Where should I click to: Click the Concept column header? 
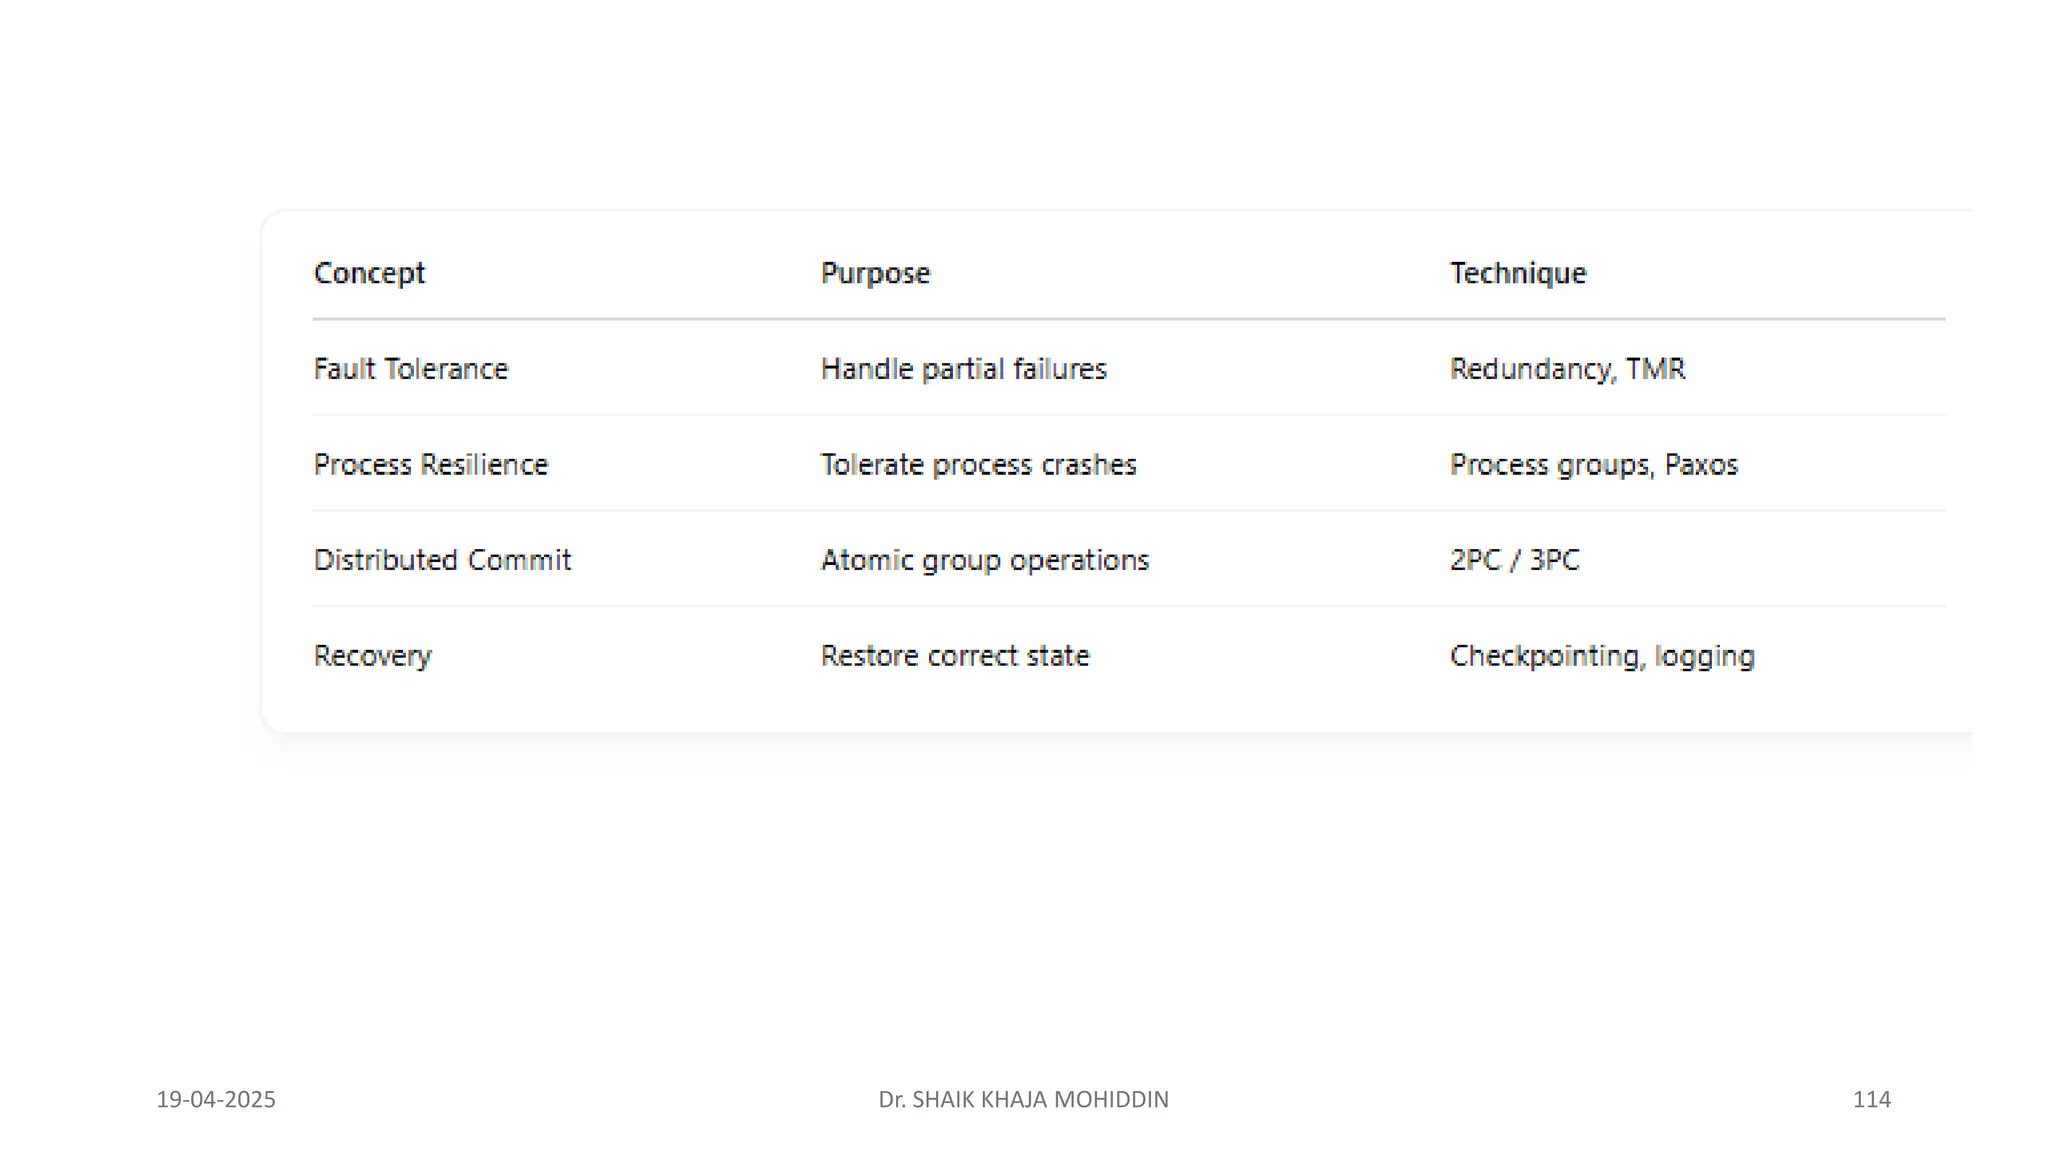point(369,273)
